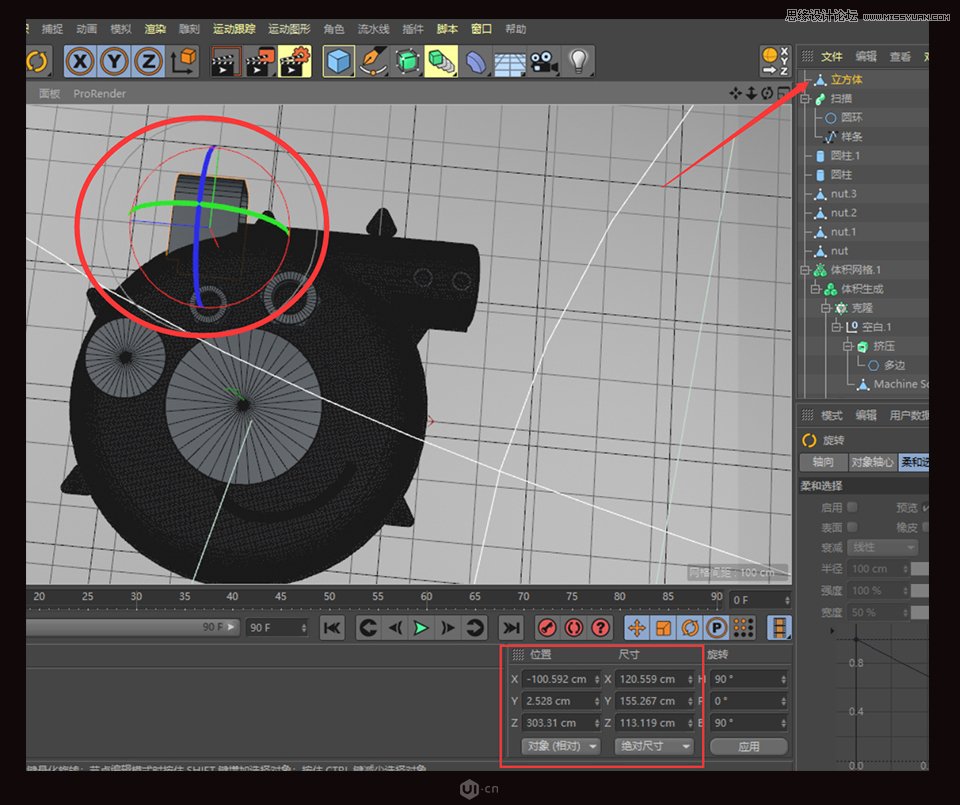Image resolution: width=960 pixels, height=805 pixels.
Task: Click the light object icon in the toolbar
Action: coord(576,62)
